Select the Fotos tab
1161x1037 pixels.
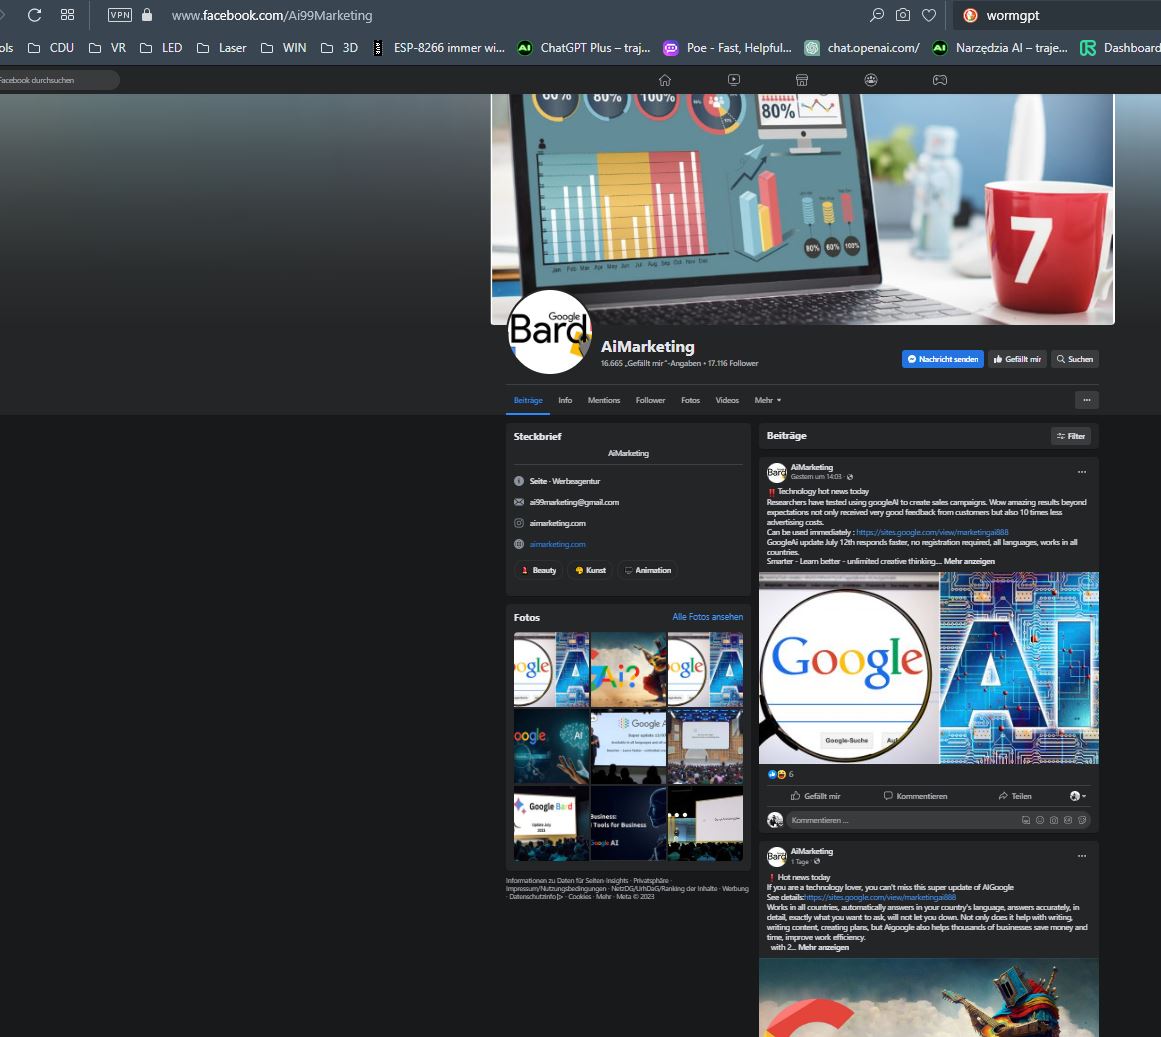(x=690, y=400)
